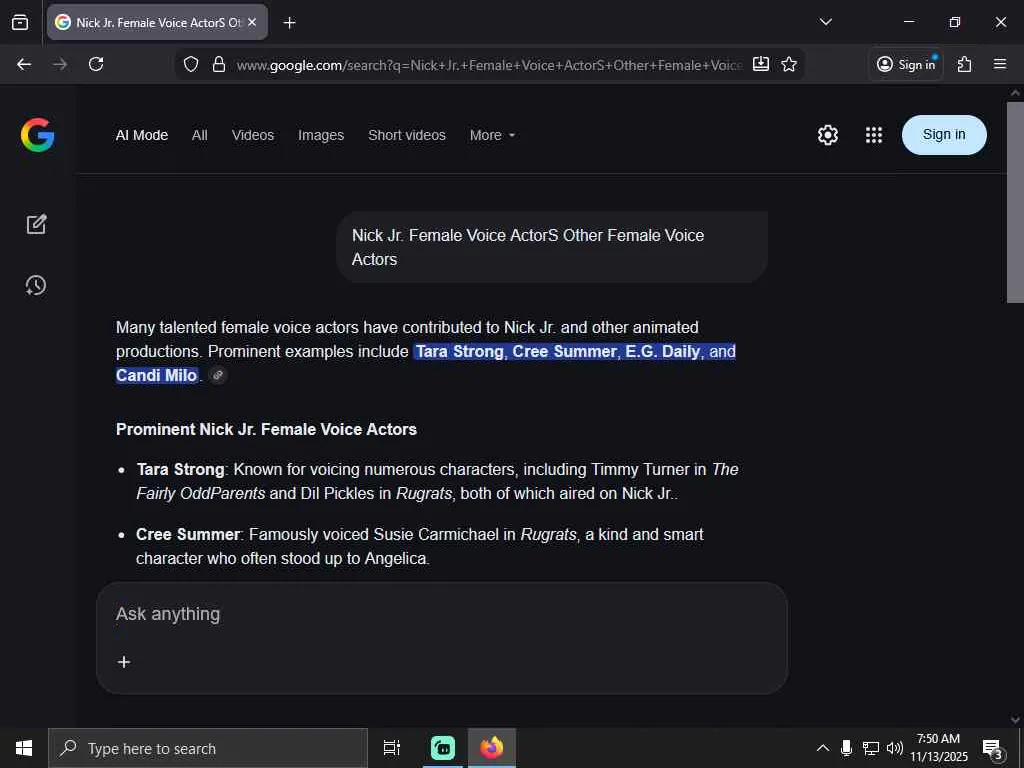Click the page vertical scrollbar thumb
Viewport: 1024px width, 768px height.
coord(1015,202)
